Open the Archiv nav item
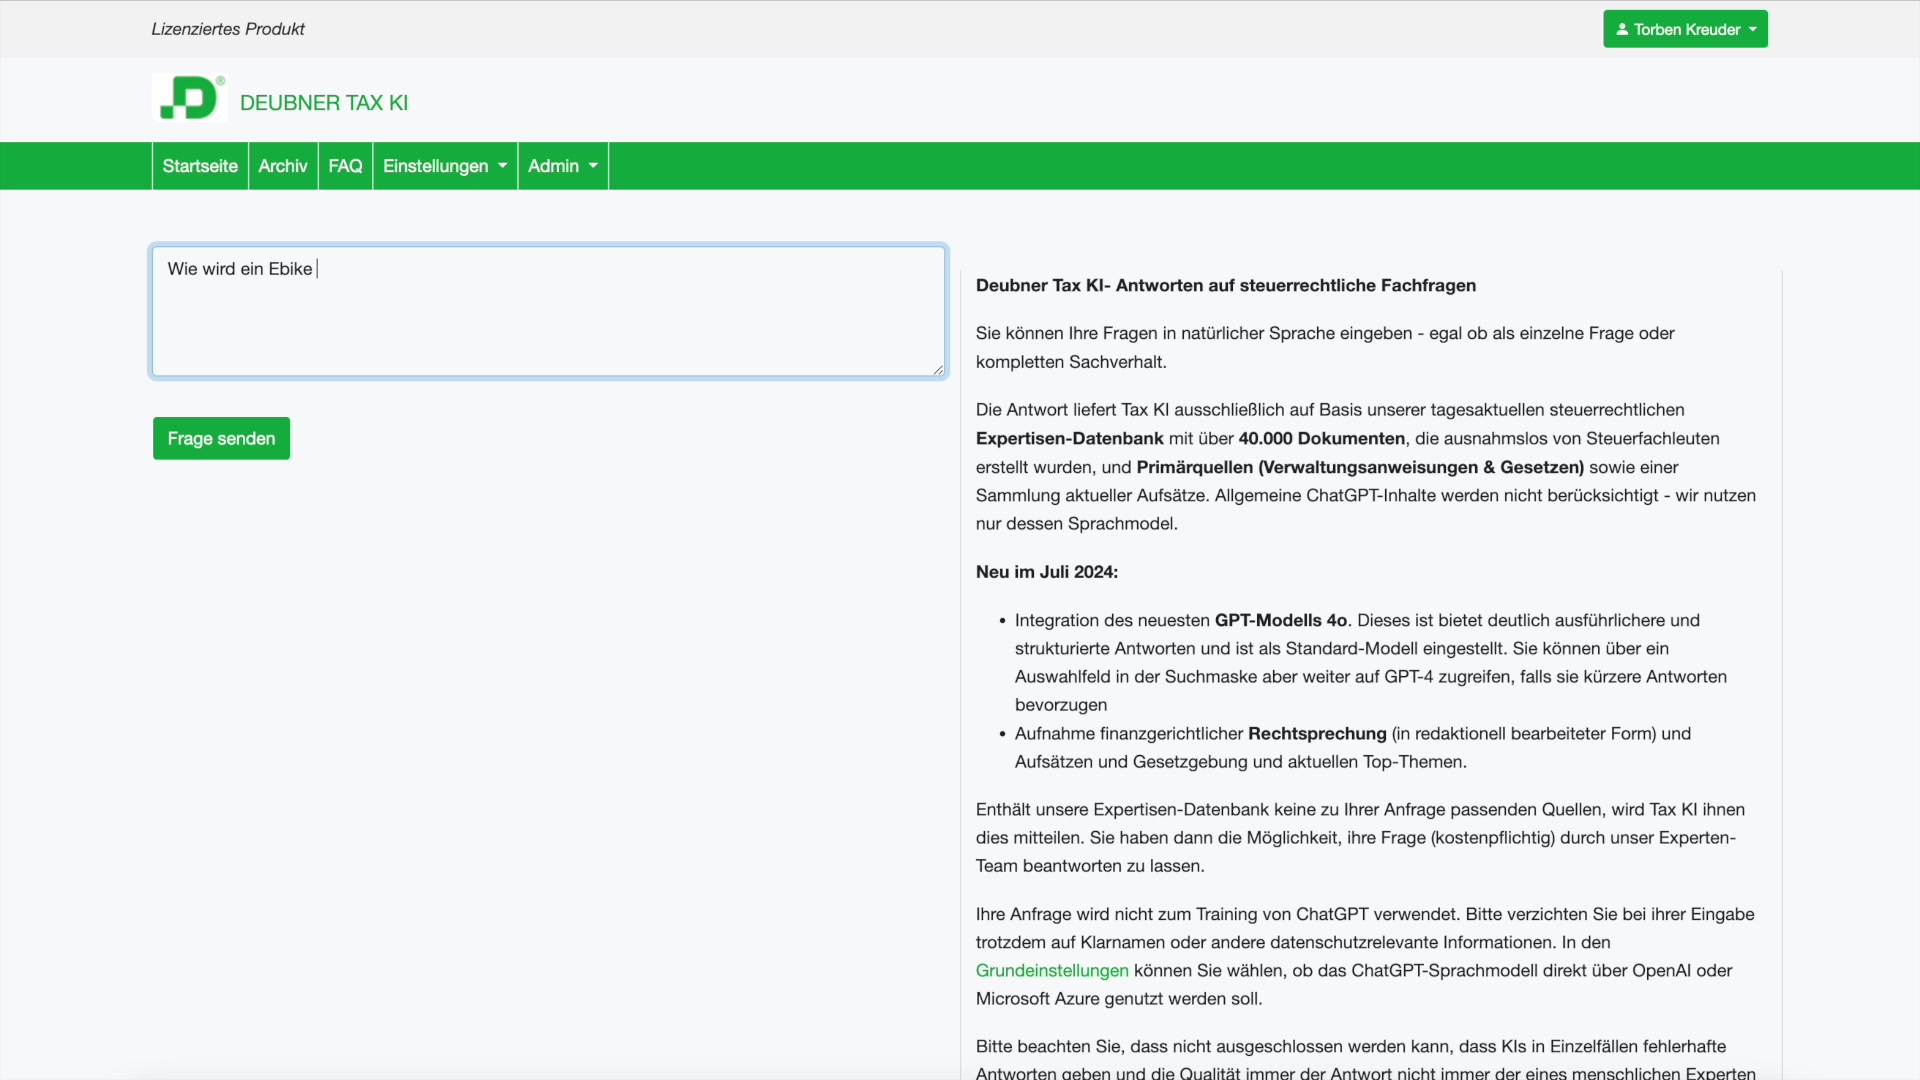 tap(283, 166)
